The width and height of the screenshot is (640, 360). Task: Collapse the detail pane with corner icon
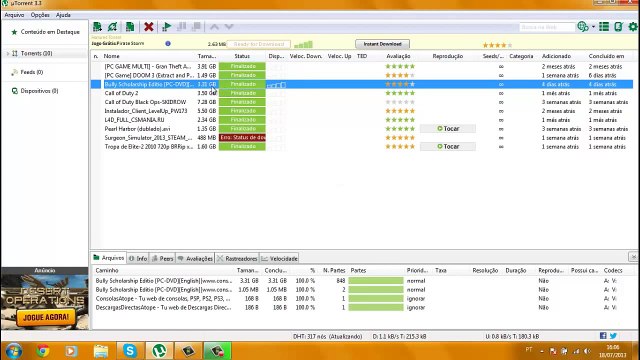[633, 257]
